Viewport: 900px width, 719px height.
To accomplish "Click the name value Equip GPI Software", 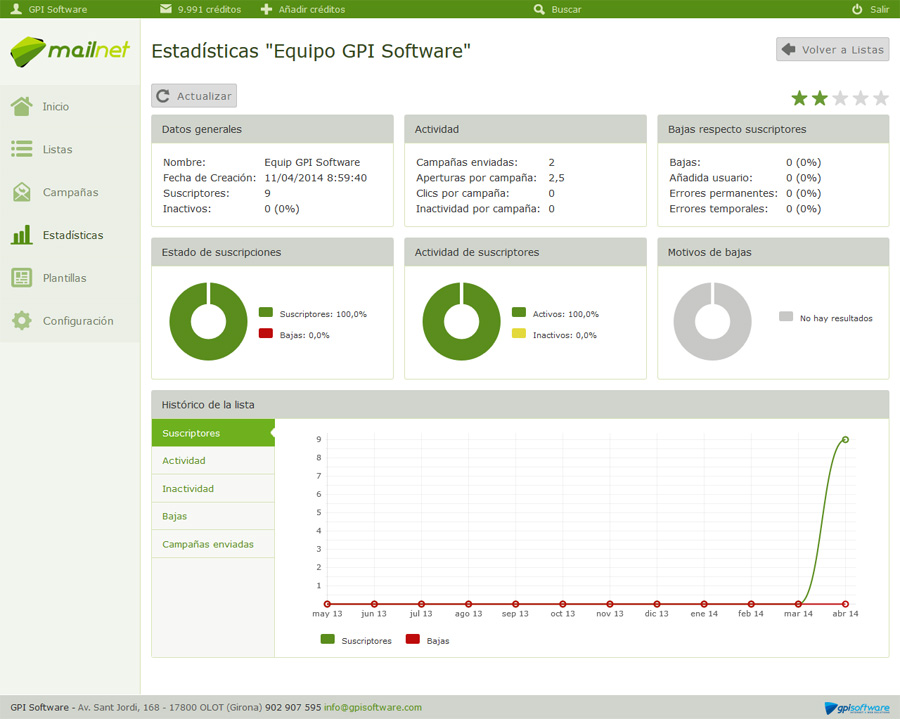I will pos(312,162).
